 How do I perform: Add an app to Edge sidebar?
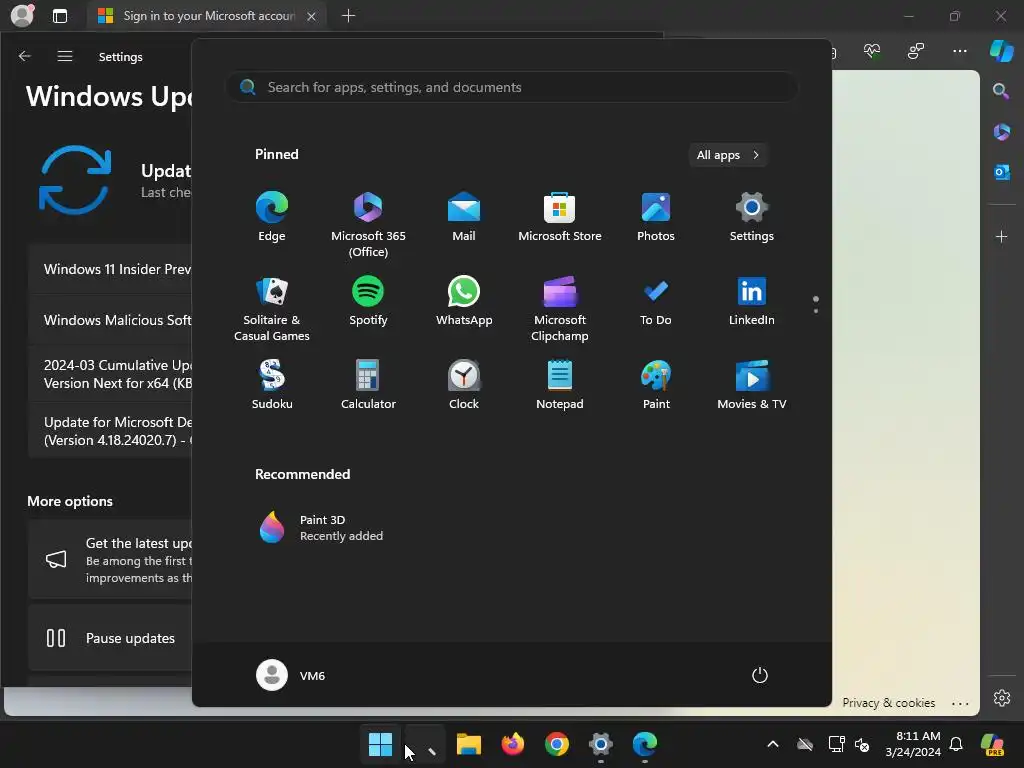[x=1001, y=236]
